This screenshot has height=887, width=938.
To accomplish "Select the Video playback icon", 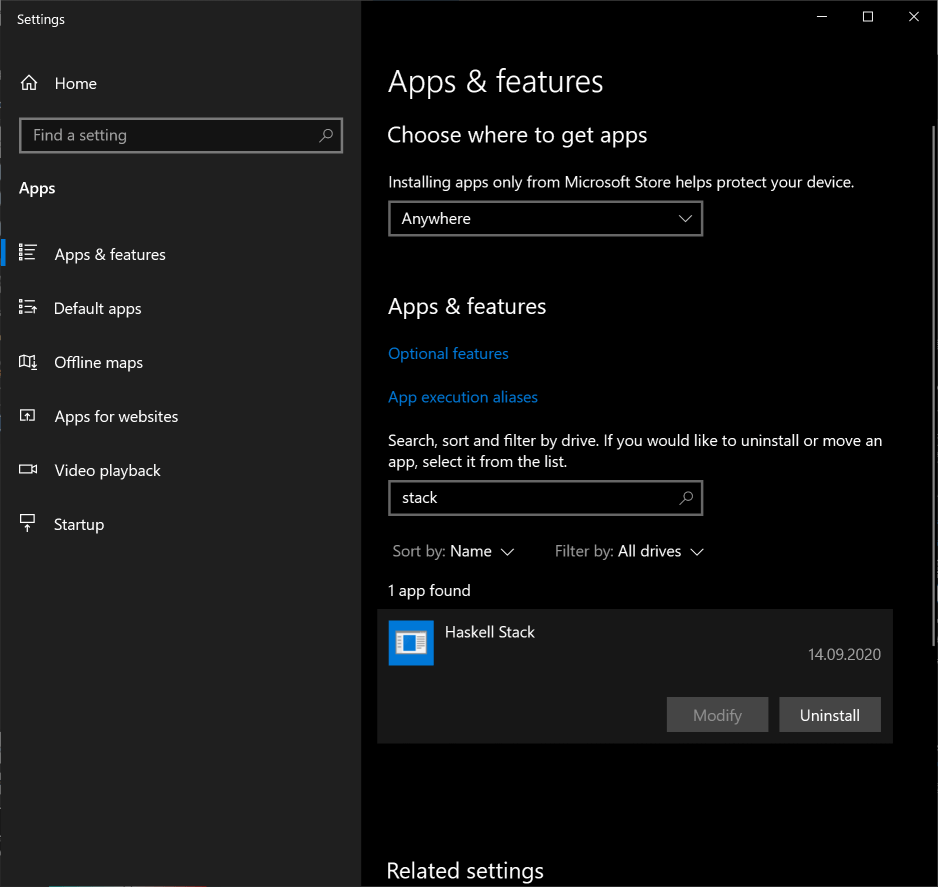I will click(x=29, y=470).
